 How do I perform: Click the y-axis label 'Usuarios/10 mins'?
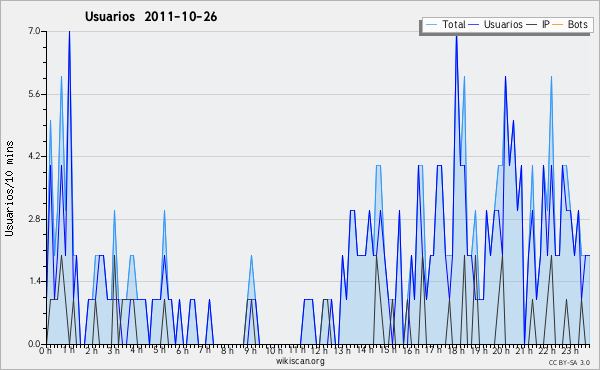tap(10, 189)
